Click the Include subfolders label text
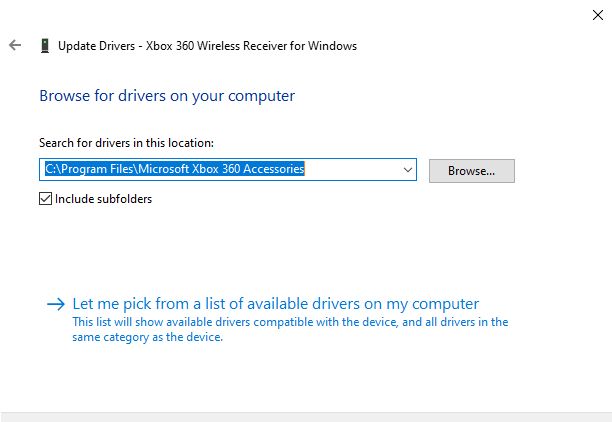Screen dimensions: 612x422 104,198
